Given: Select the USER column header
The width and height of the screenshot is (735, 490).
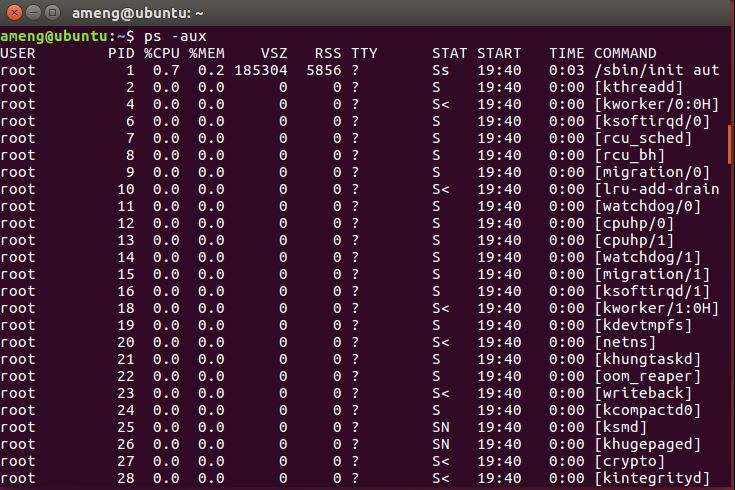Looking at the screenshot, I should pos(18,53).
